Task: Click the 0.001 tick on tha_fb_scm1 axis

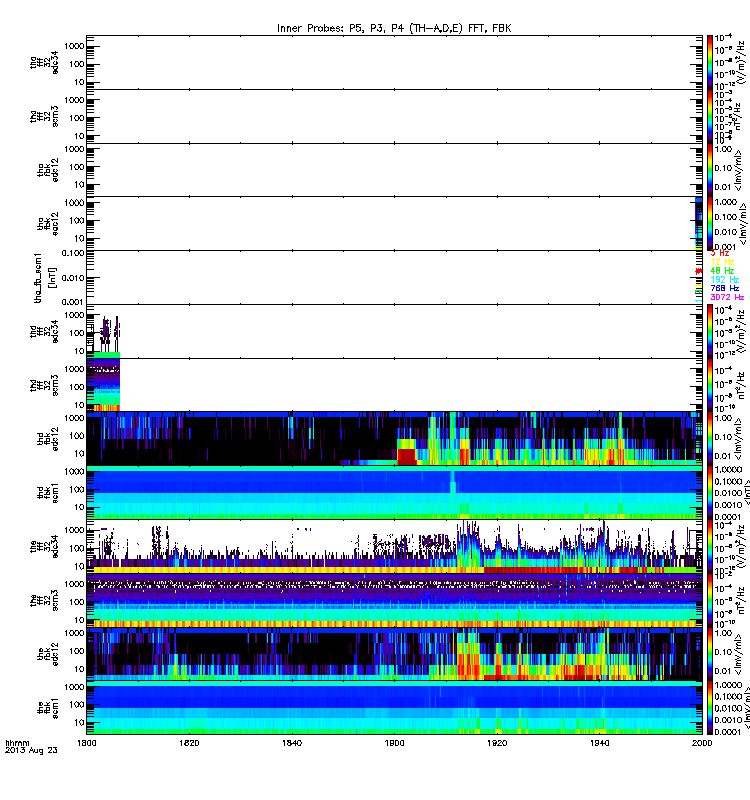Action: 73,302
